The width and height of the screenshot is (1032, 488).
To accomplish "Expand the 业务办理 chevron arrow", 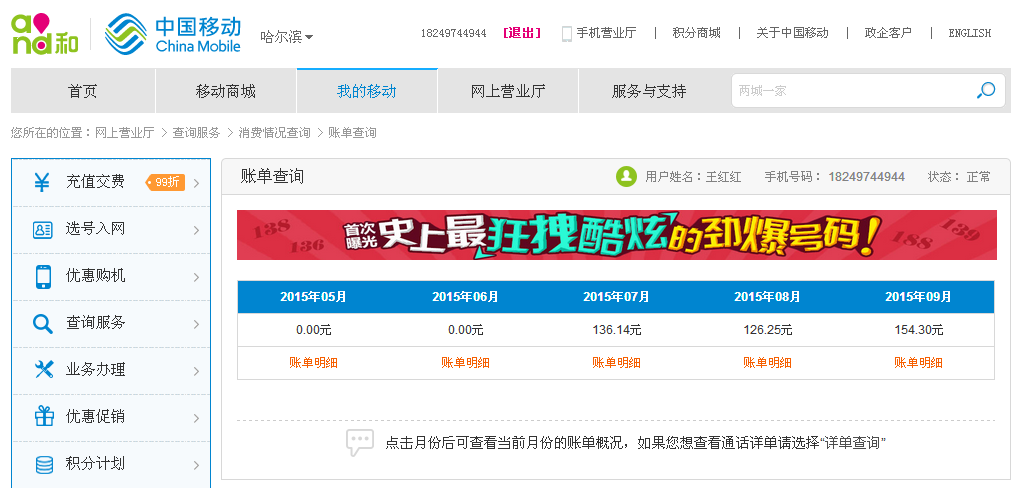I will click(x=196, y=371).
